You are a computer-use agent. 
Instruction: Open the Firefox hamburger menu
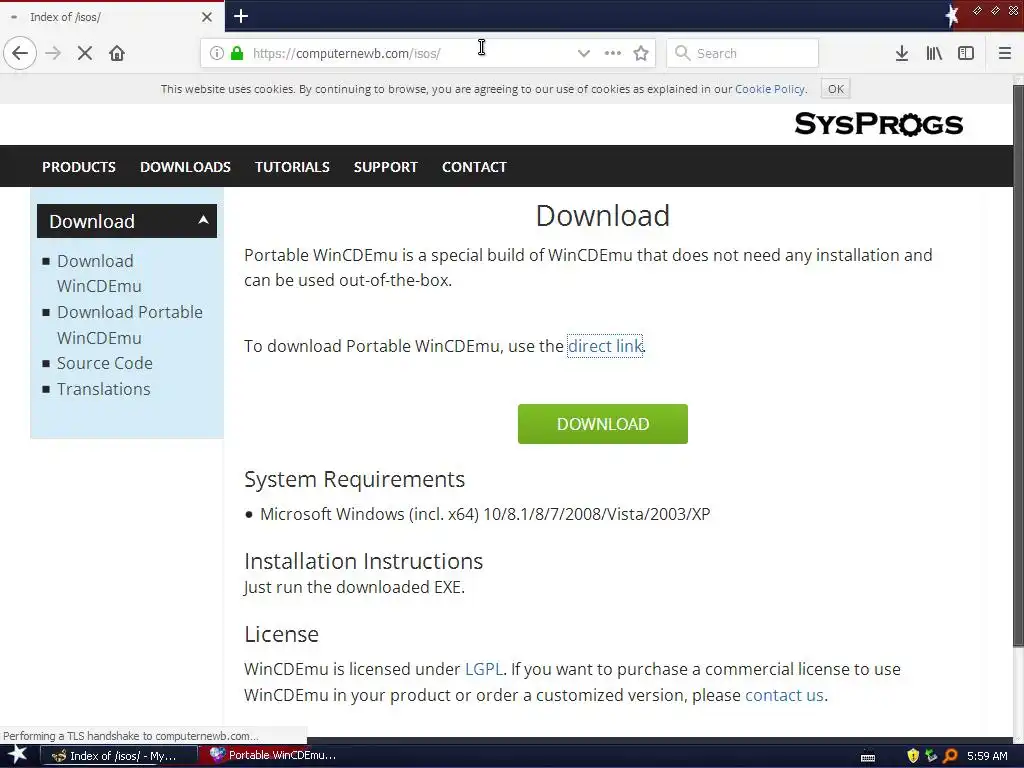pos(1005,53)
